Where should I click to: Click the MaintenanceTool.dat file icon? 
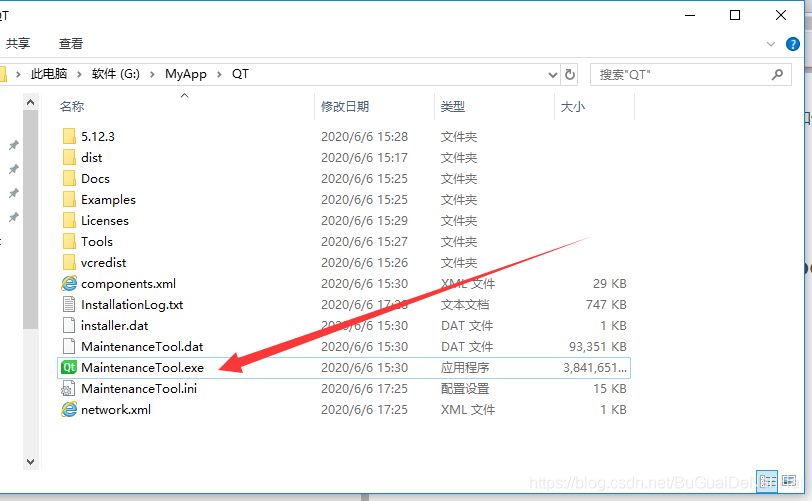click(69, 346)
